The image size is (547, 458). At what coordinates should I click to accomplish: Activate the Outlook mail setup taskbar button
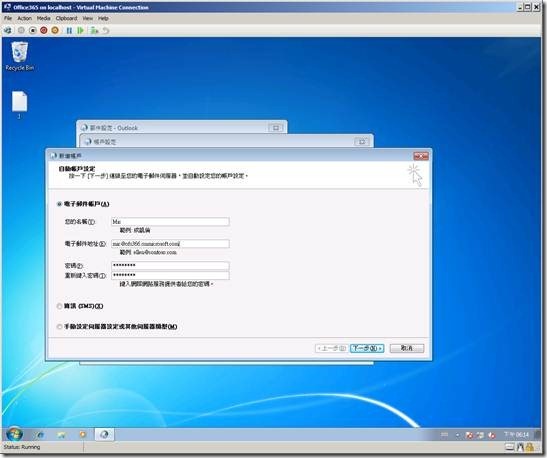[104, 435]
